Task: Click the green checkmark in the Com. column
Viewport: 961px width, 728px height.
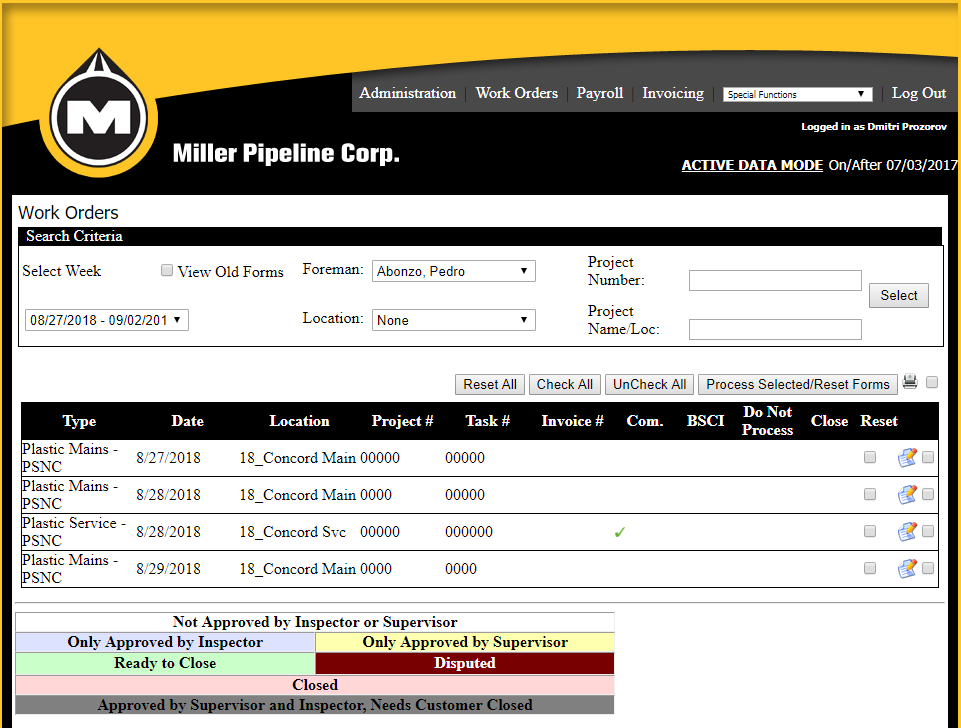Action: click(620, 533)
